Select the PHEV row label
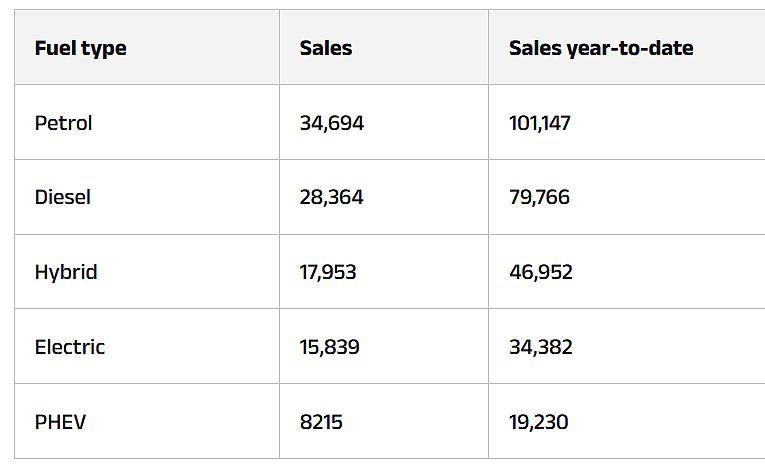Image resolution: width=765 pixels, height=474 pixels. (60, 422)
